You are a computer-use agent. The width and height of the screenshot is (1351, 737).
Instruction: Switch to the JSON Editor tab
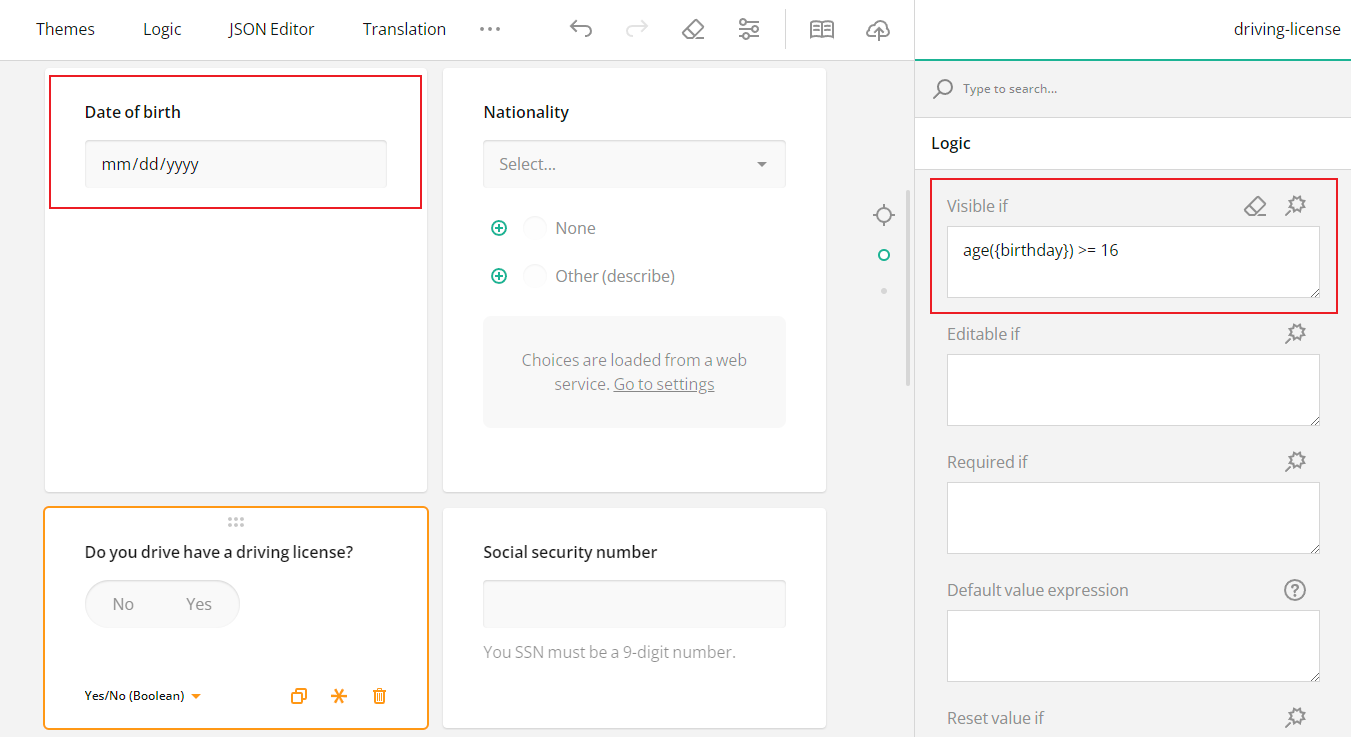pyautogui.click(x=271, y=29)
